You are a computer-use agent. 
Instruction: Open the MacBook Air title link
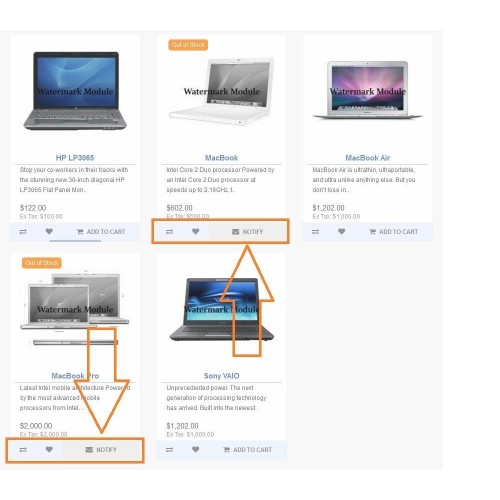coord(367,158)
